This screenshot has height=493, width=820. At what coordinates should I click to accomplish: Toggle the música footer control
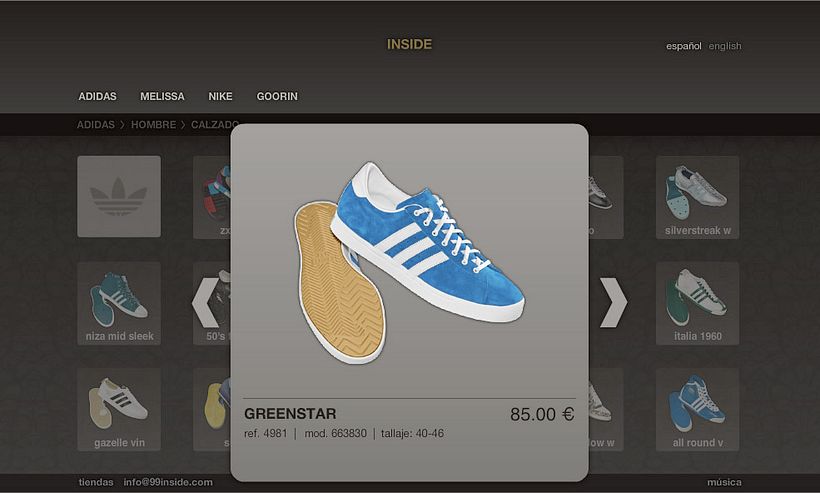(x=724, y=482)
